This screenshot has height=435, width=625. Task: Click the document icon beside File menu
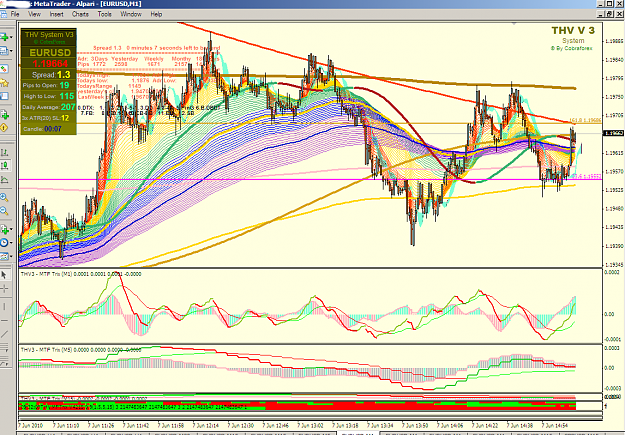[4, 14]
